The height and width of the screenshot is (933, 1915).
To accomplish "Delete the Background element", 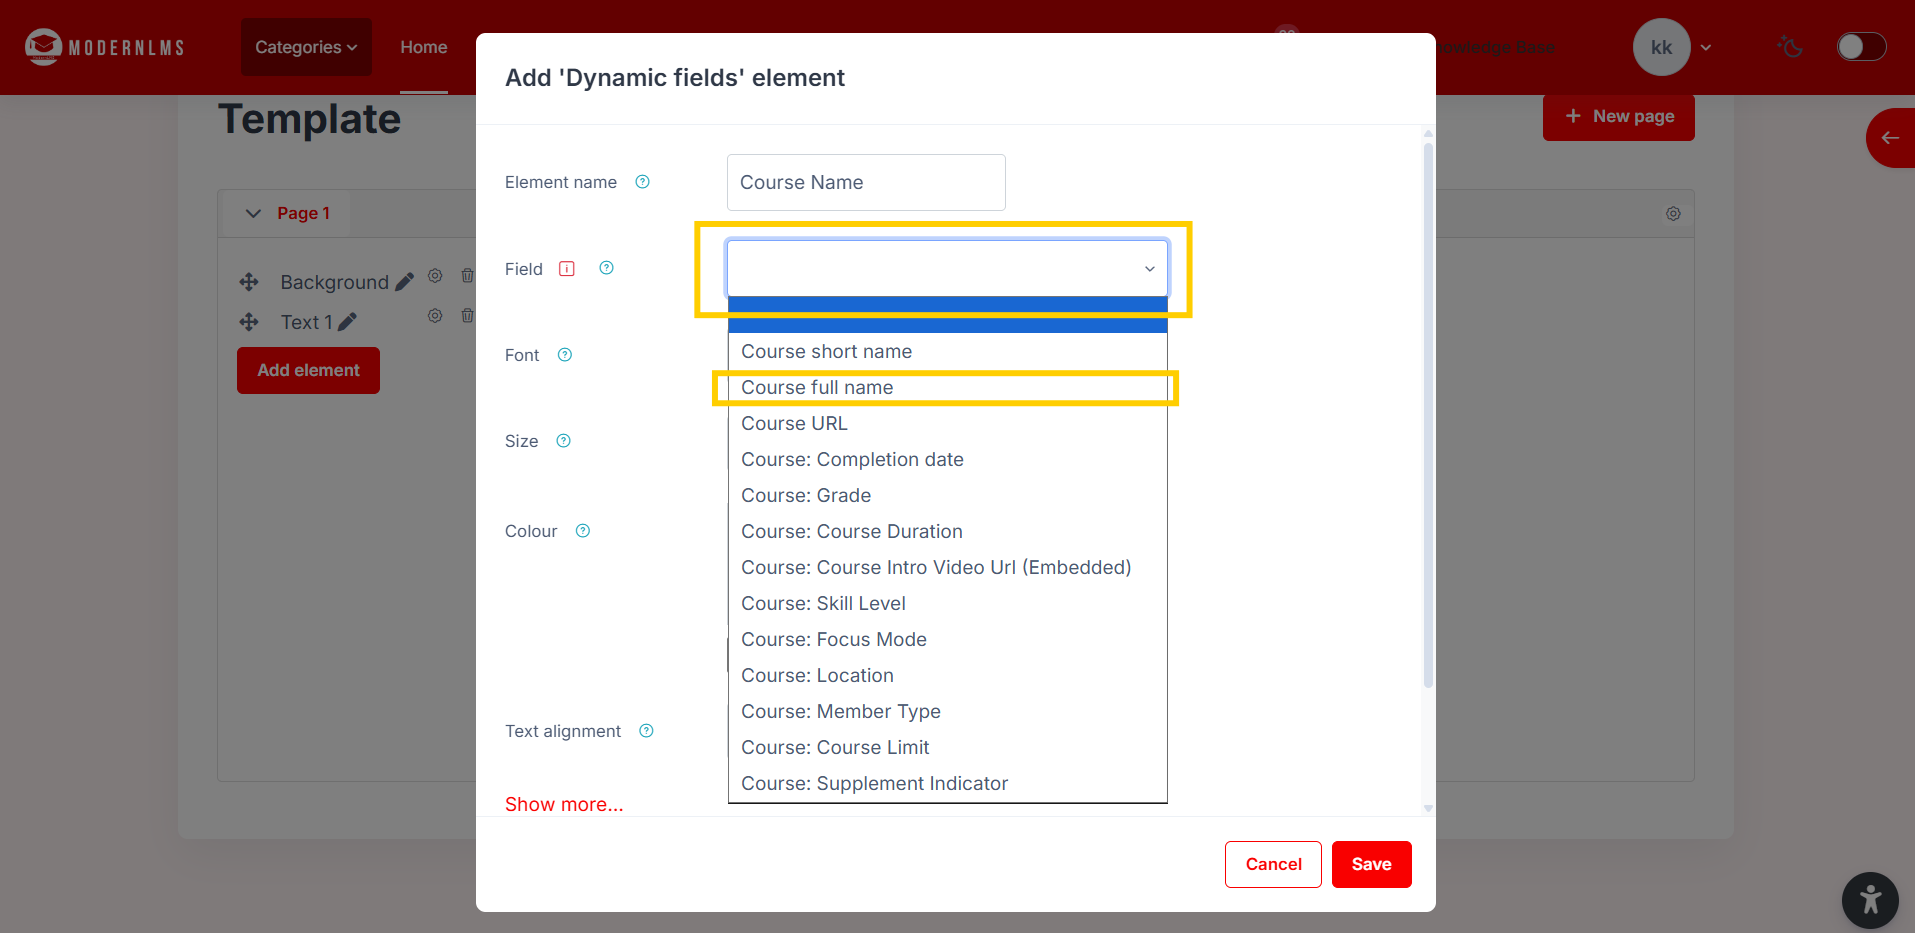I will (x=467, y=276).
